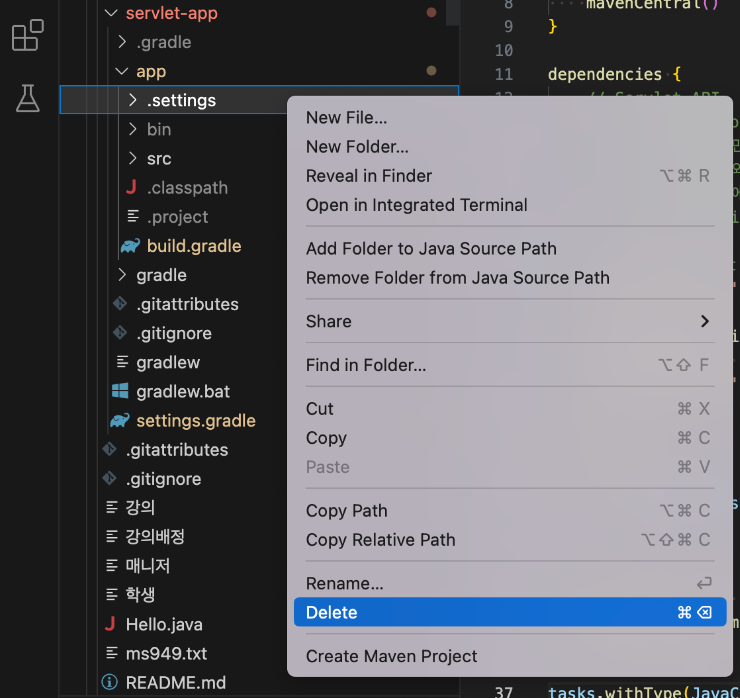Open settings.gradle file
The height and width of the screenshot is (698, 740).
point(196,420)
